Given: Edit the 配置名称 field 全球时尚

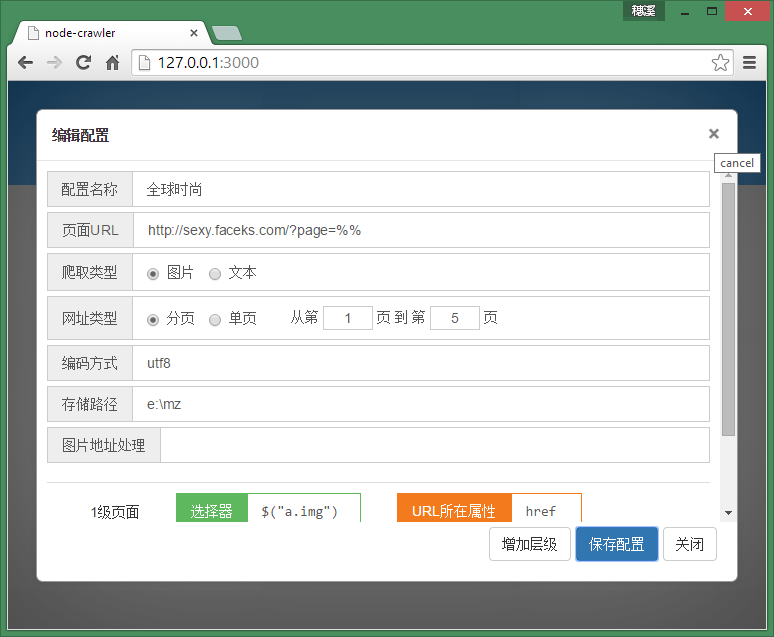Looking at the screenshot, I should pos(421,189).
